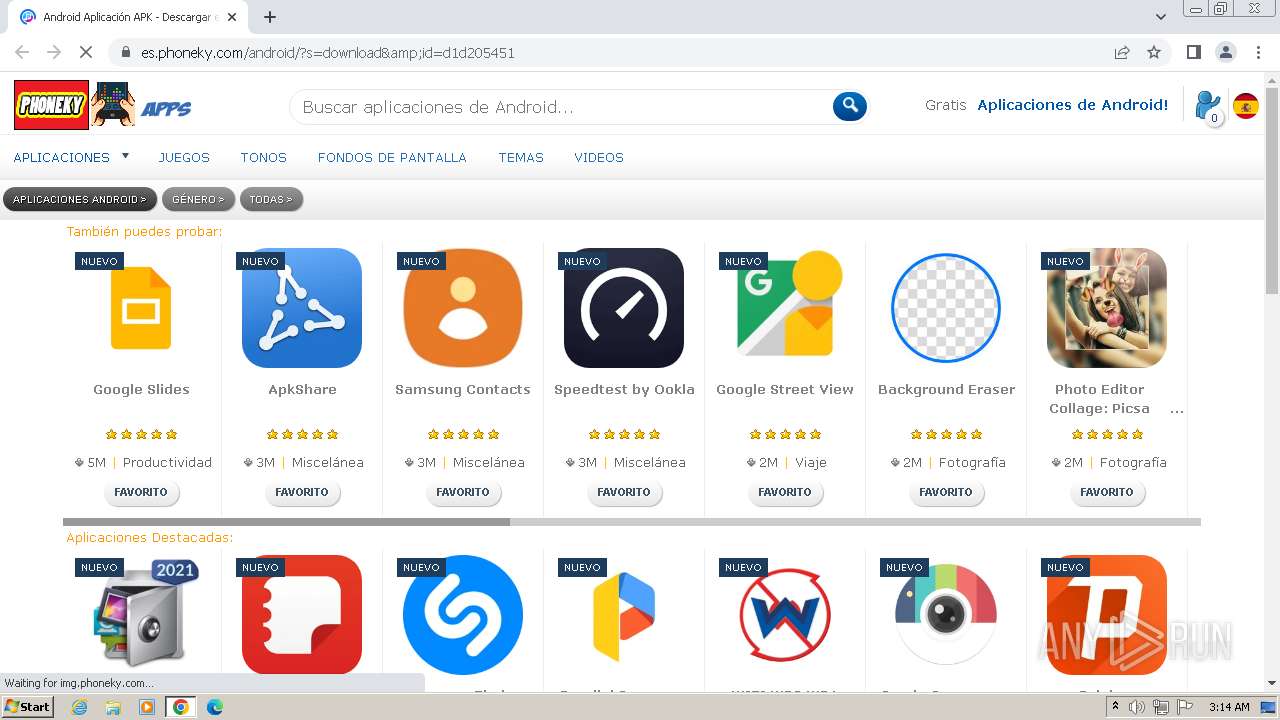
Task: Stop loading the page
Action: 86,52
